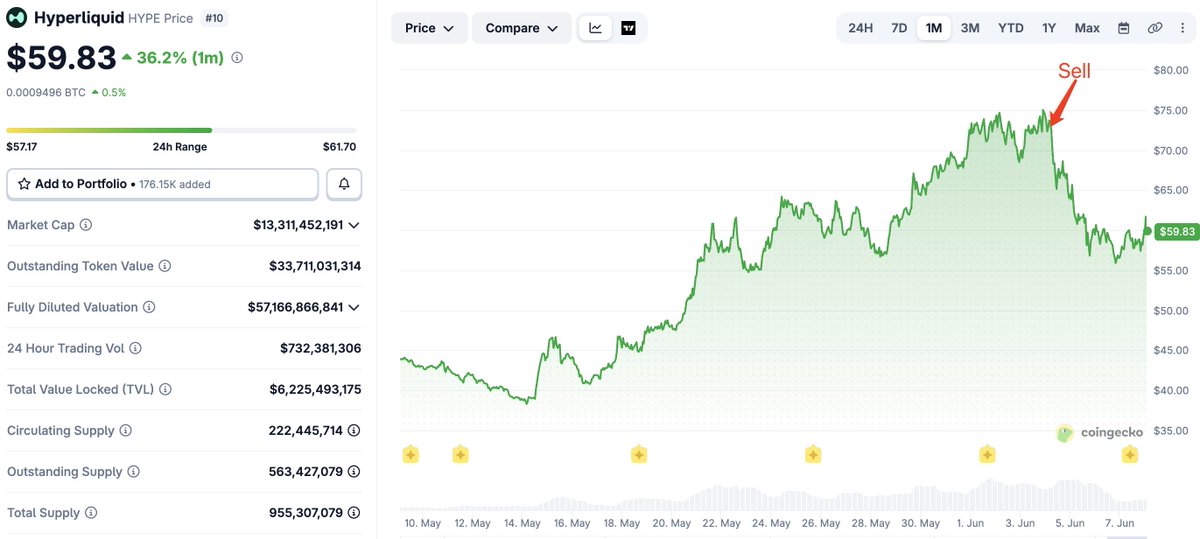Click the news marker near 18. May

click(x=639, y=455)
